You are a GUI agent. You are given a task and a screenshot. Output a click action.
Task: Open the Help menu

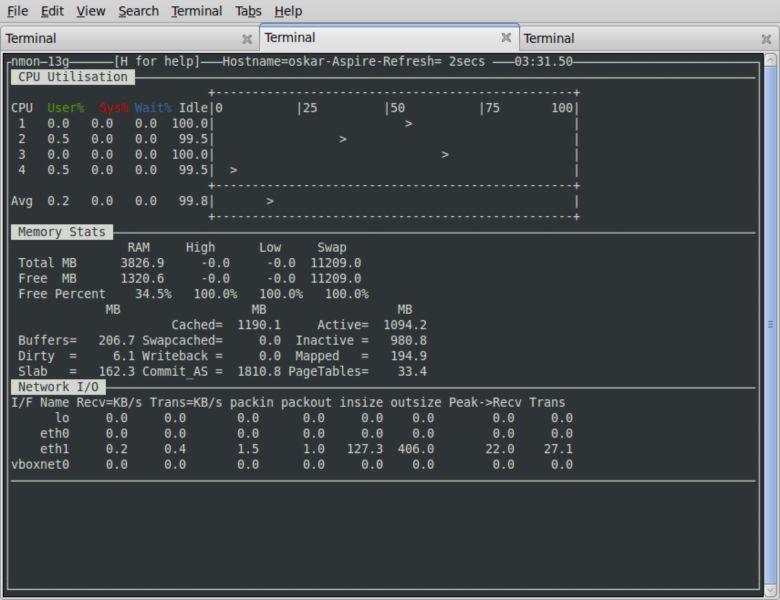tap(288, 11)
